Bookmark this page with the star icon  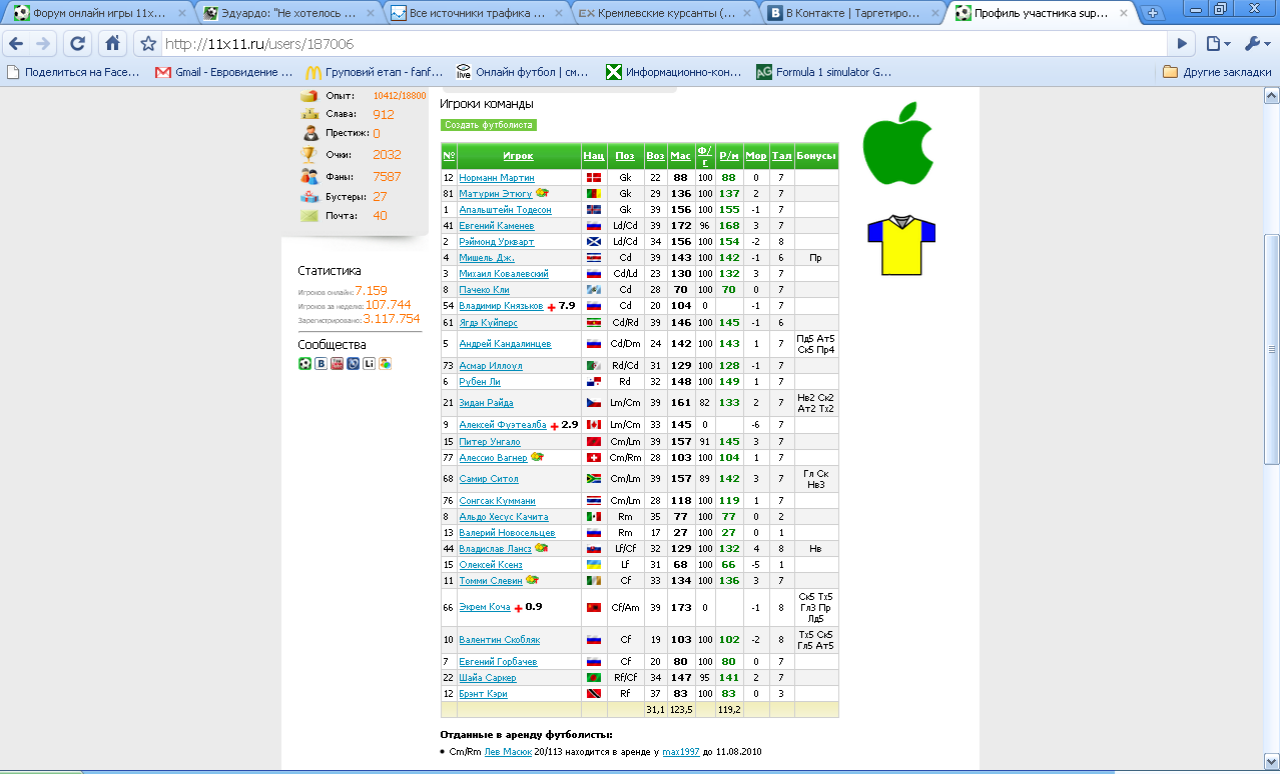click(x=148, y=44)
